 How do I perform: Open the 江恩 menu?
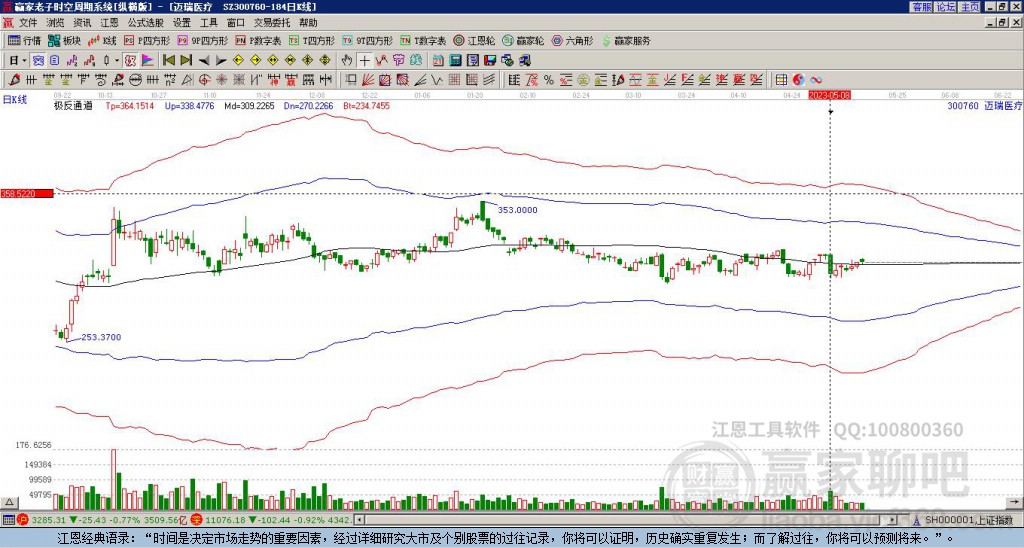[110, 23]
